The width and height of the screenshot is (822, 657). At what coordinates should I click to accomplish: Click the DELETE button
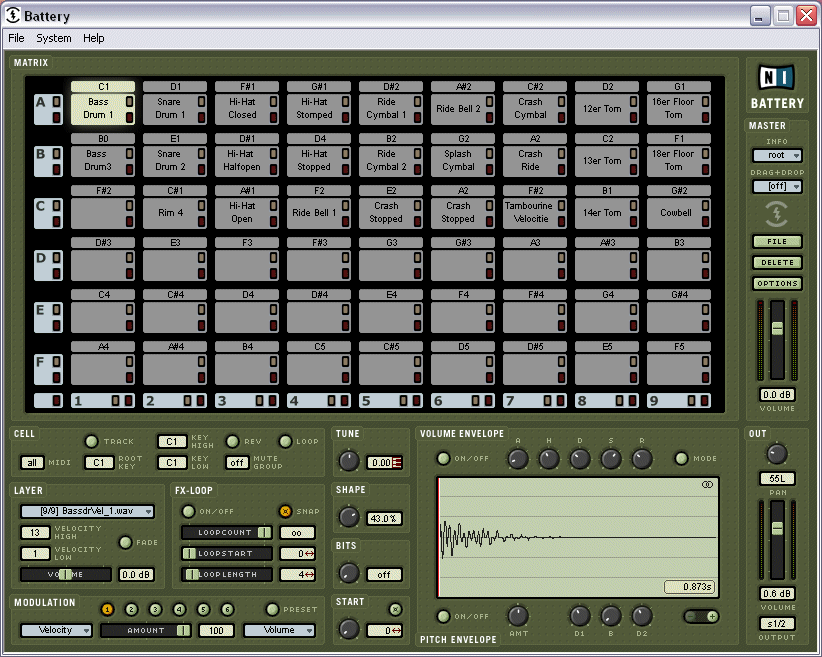(x=777, y=262)
